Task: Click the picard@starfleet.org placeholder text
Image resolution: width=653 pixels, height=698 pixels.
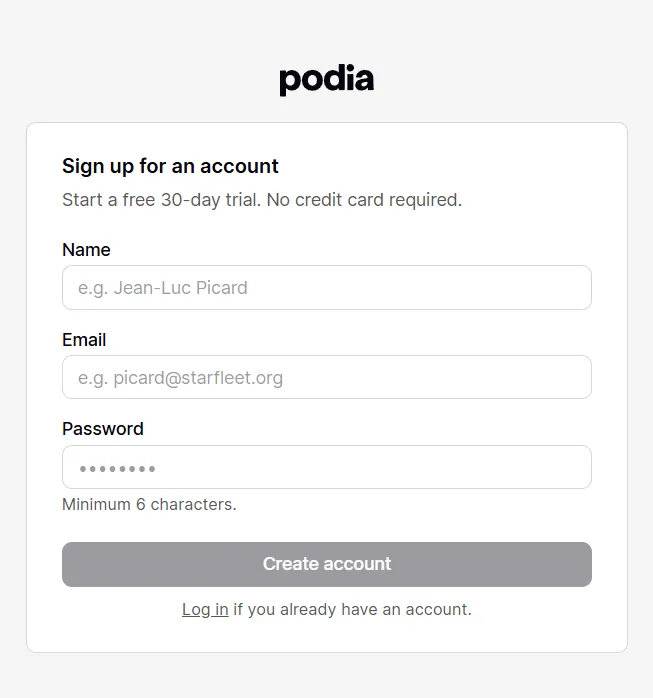Action: coord(180,378)
